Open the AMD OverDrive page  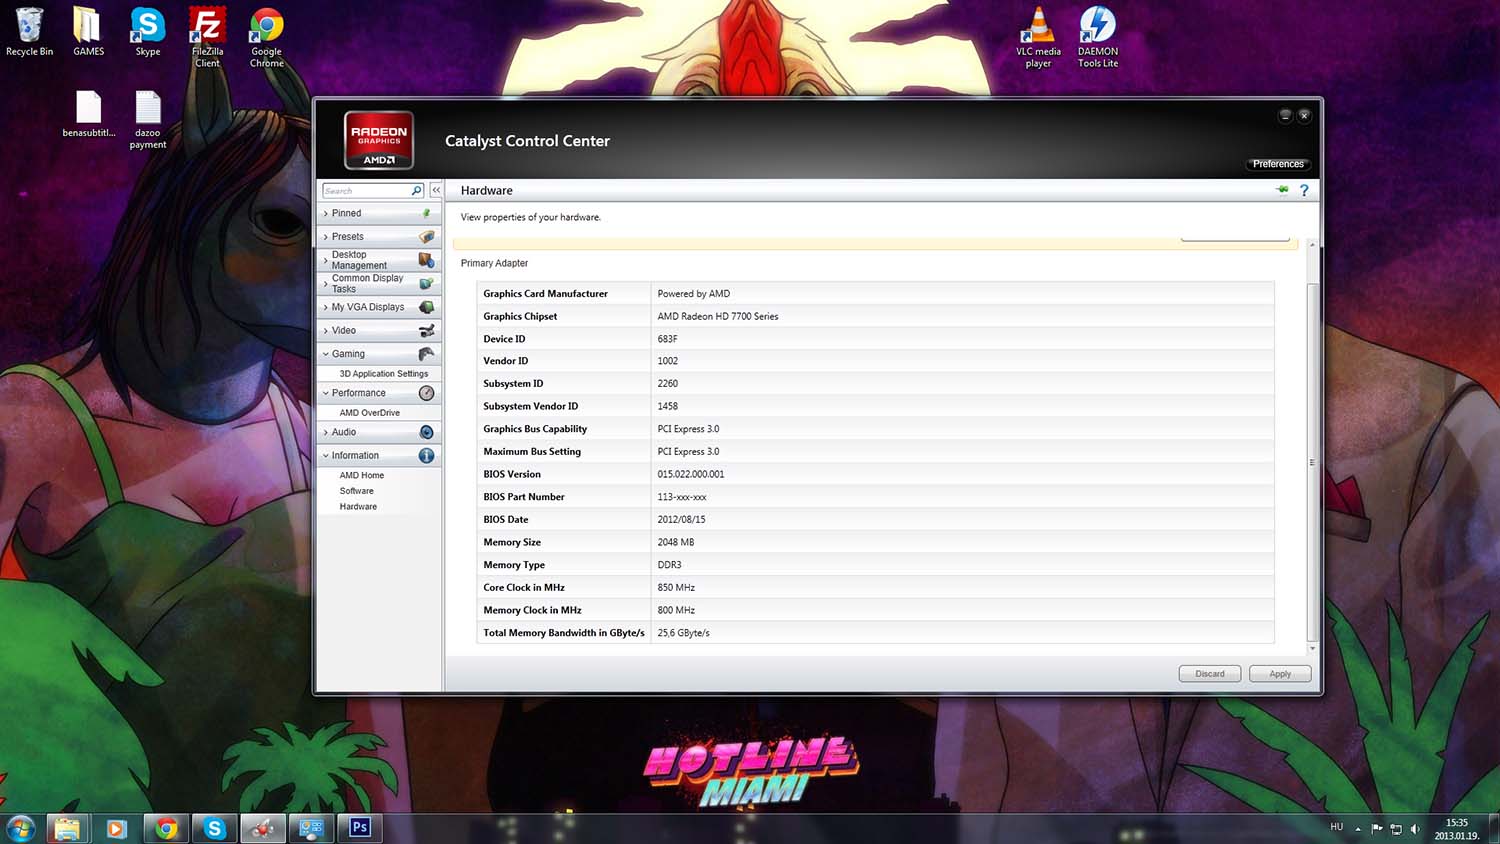pos(370,413)
